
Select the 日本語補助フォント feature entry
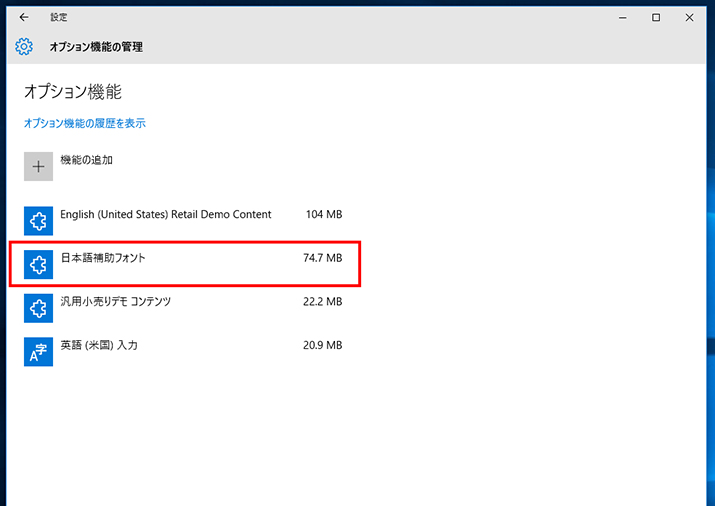click(x=183, y=264)
